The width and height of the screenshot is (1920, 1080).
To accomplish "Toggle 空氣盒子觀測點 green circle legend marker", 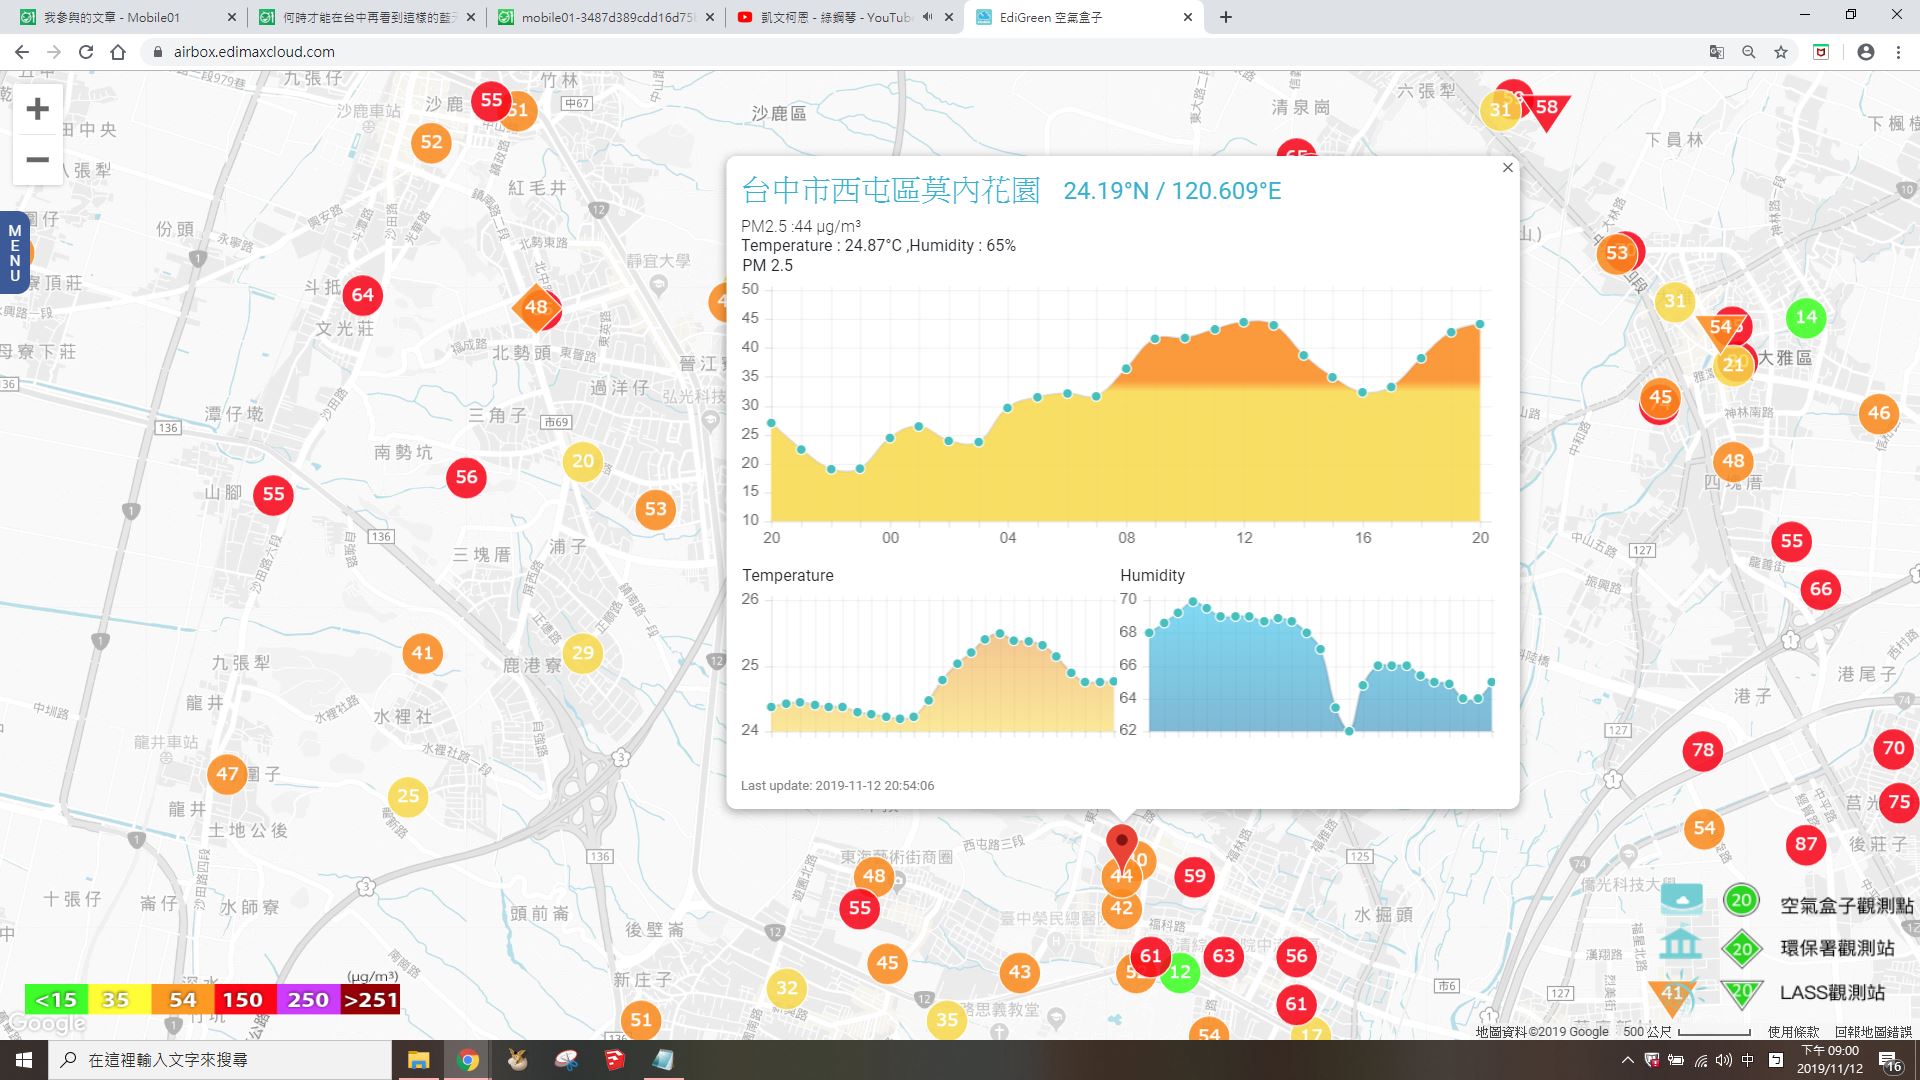I will 1741,901.
